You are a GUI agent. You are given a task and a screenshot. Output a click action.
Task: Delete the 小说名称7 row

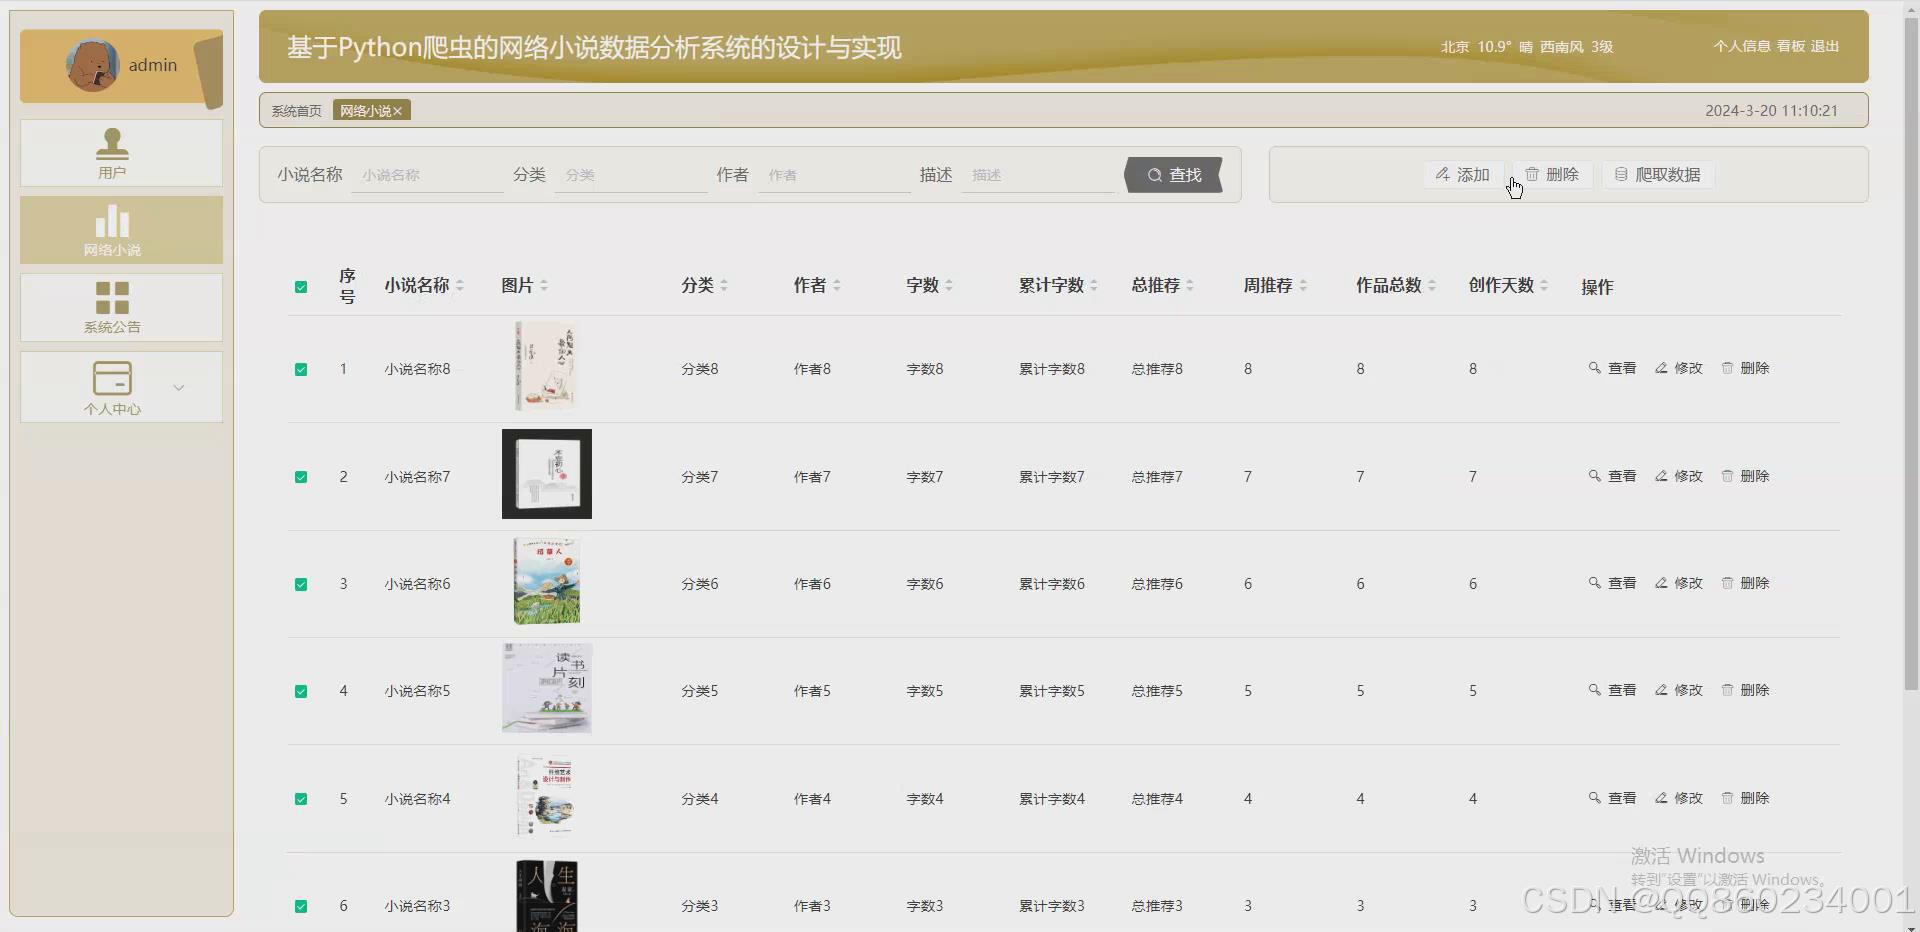[1745, 476]
